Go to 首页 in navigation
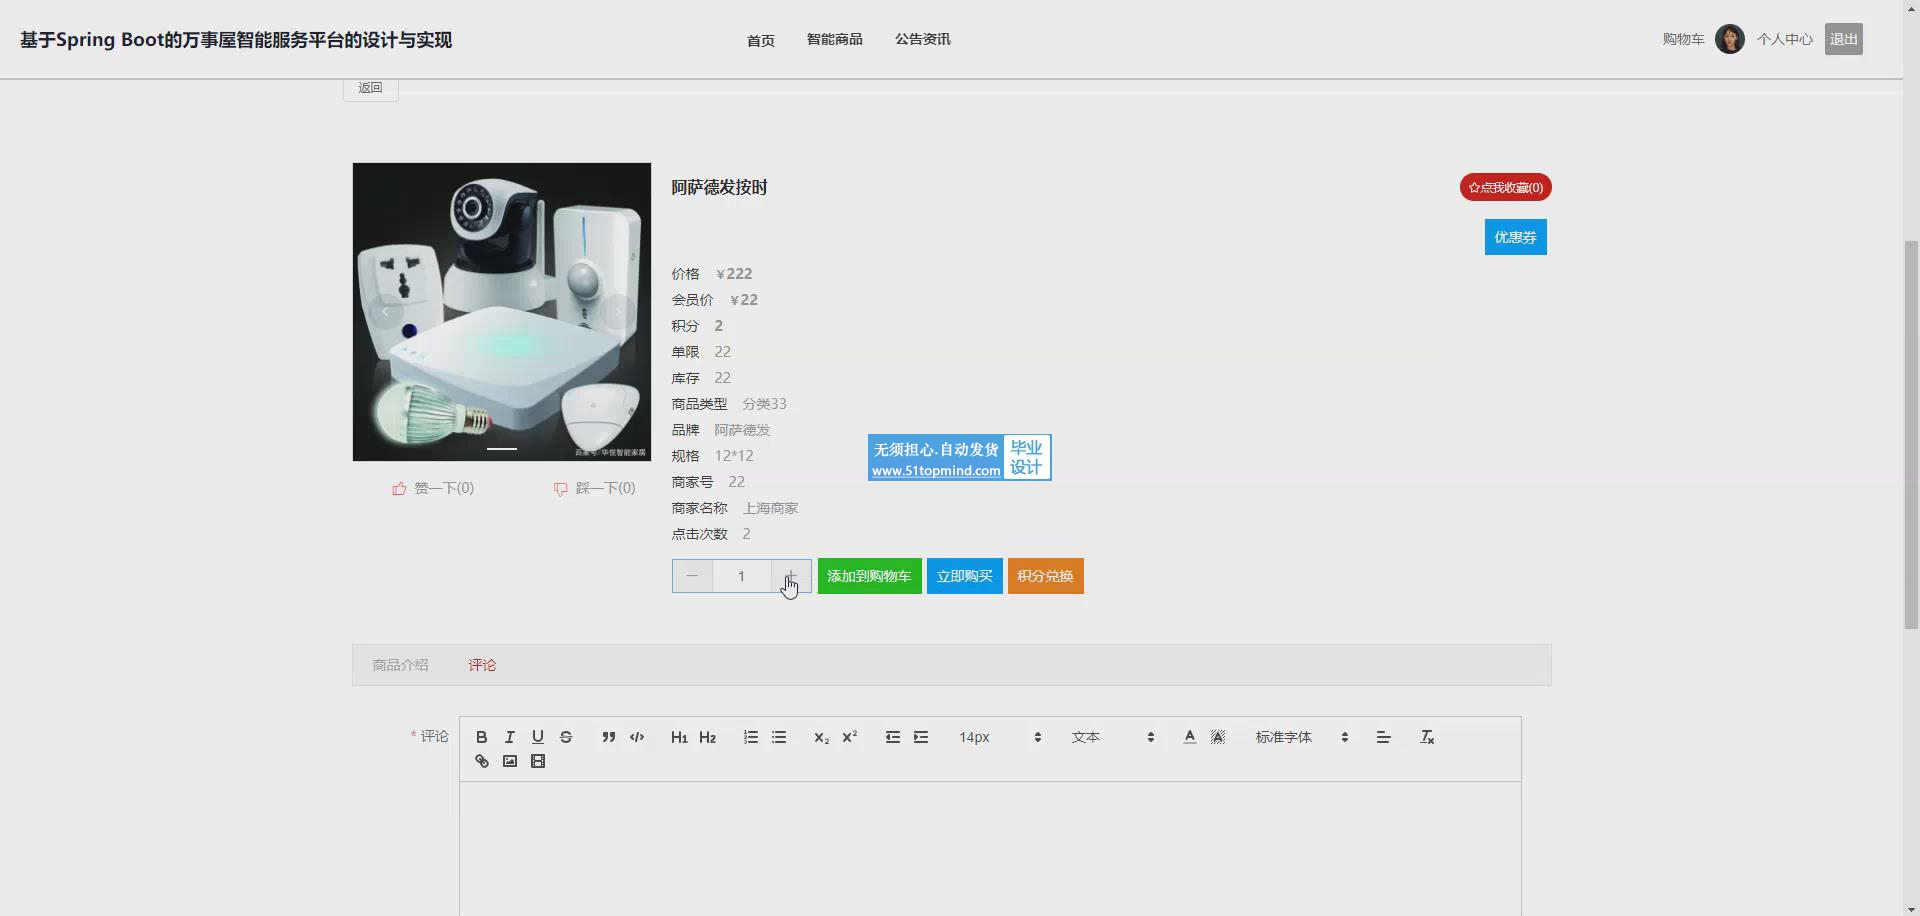The width and height of the screenshot is (1920, 916). [x=761, y=40]
